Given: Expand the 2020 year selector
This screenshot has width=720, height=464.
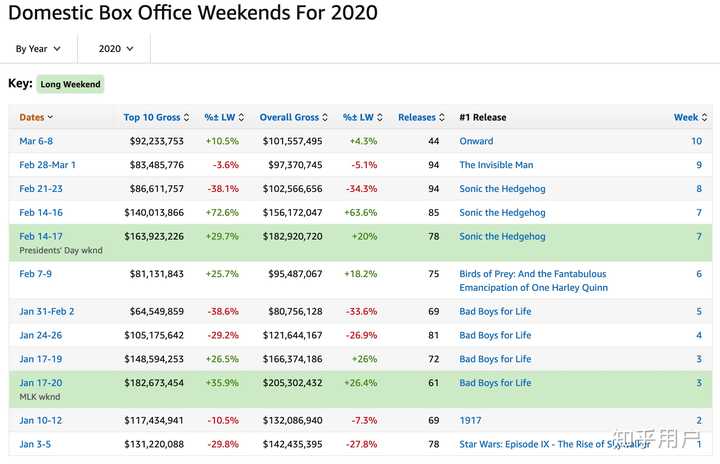Looking at the screenshot, I should click(115, 48).
